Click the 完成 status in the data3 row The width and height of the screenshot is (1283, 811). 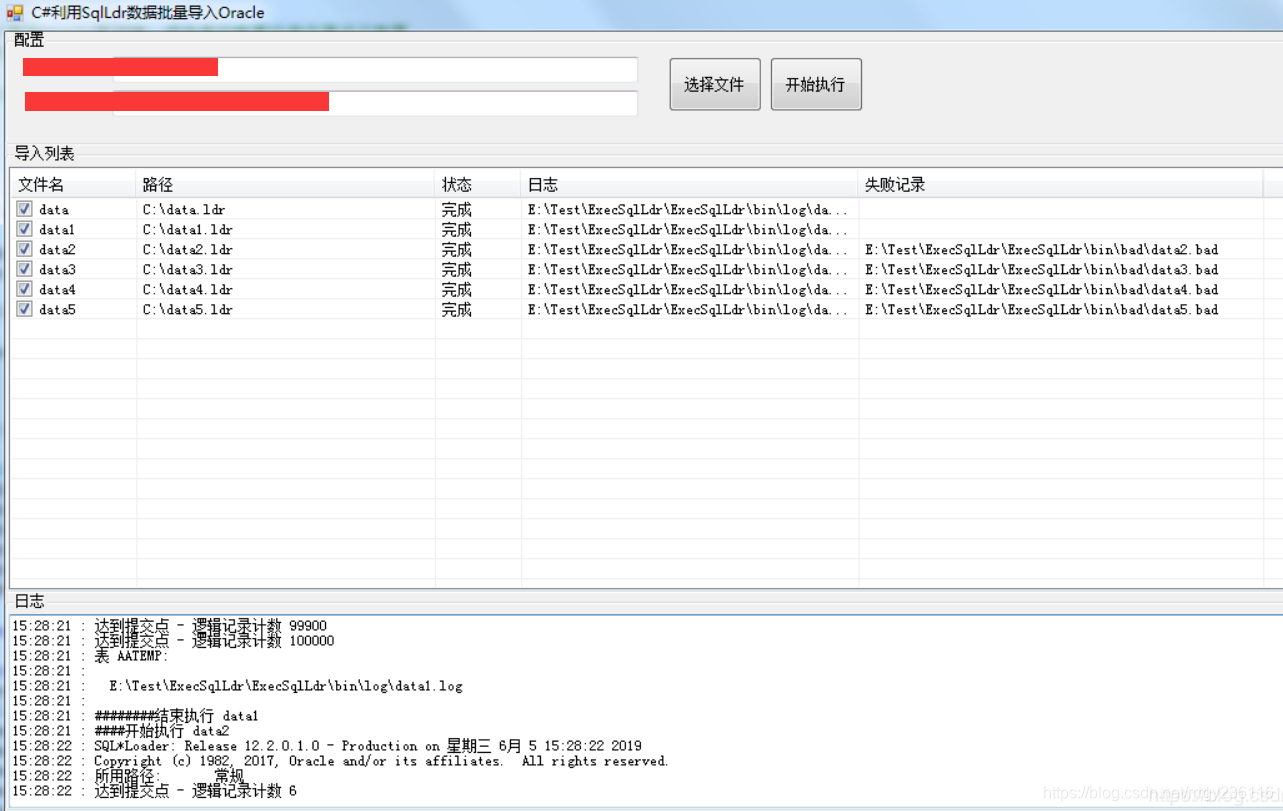click(457, 270)
